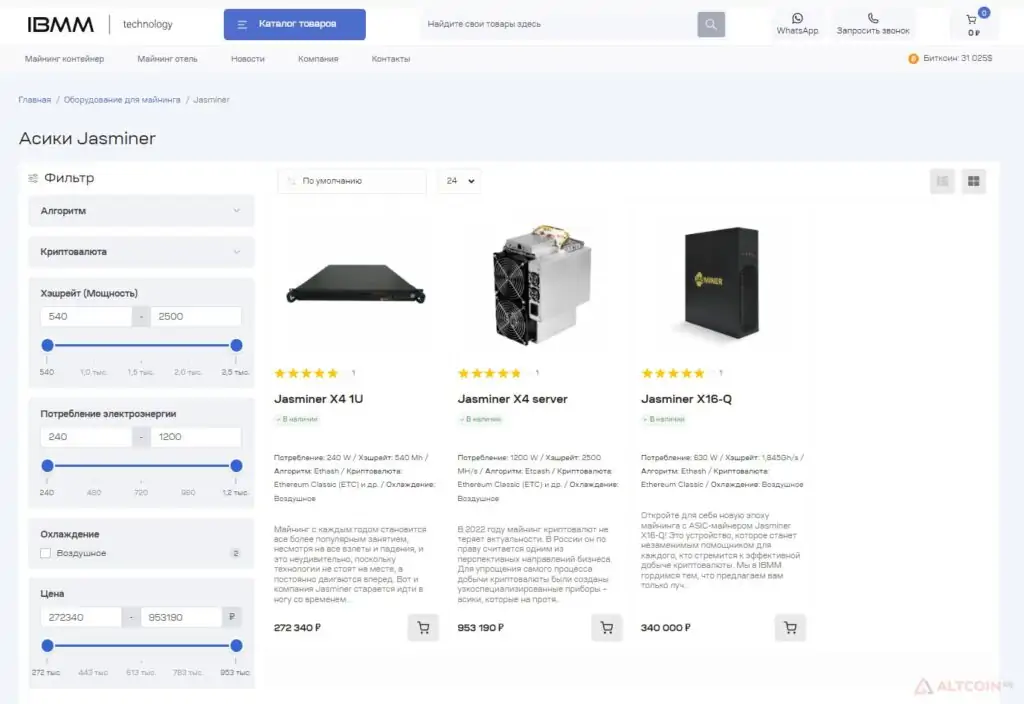
Task: Open Оборудование для майнинга breadcrumb
Action: (122, 100)
